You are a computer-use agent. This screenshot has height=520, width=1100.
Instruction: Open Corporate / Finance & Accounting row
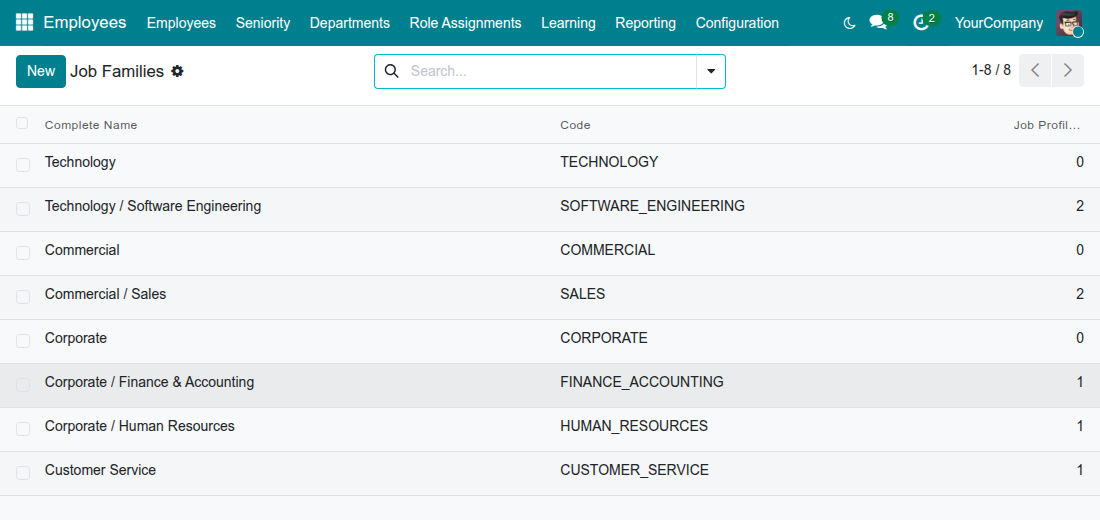[x=550, y=385]
